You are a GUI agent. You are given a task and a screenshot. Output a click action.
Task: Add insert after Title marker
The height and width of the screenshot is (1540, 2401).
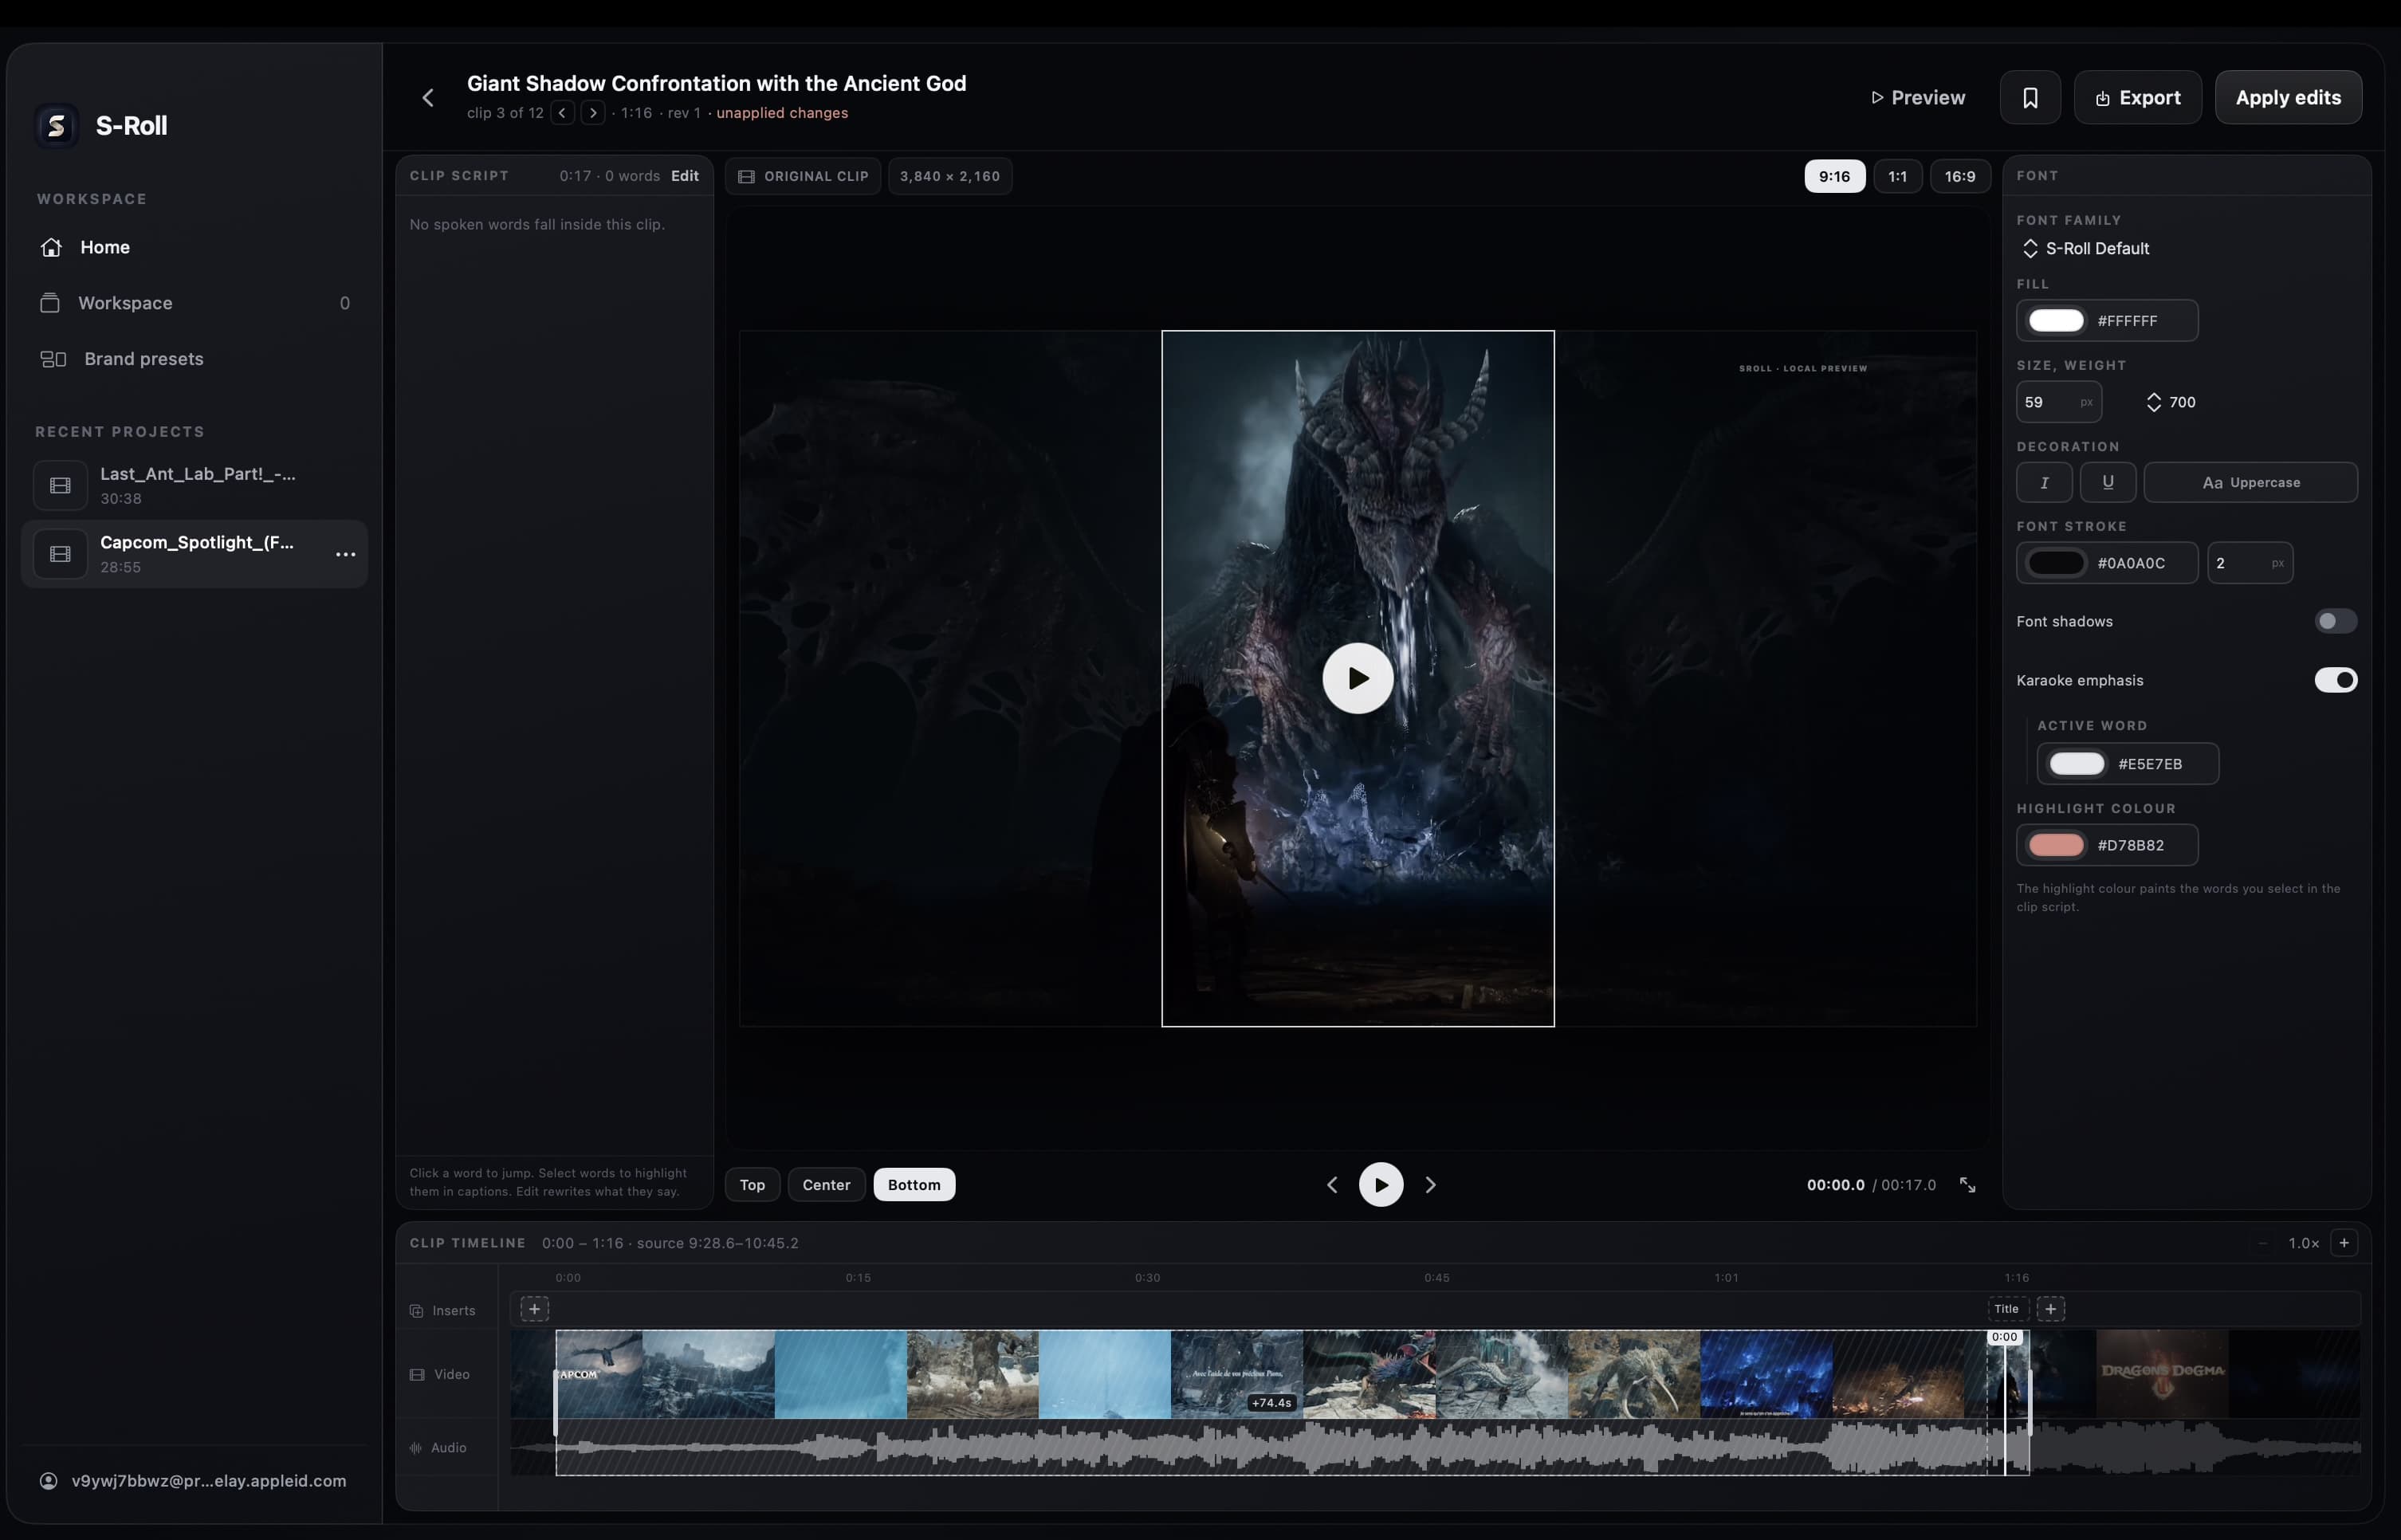tap(2050, 1309)
